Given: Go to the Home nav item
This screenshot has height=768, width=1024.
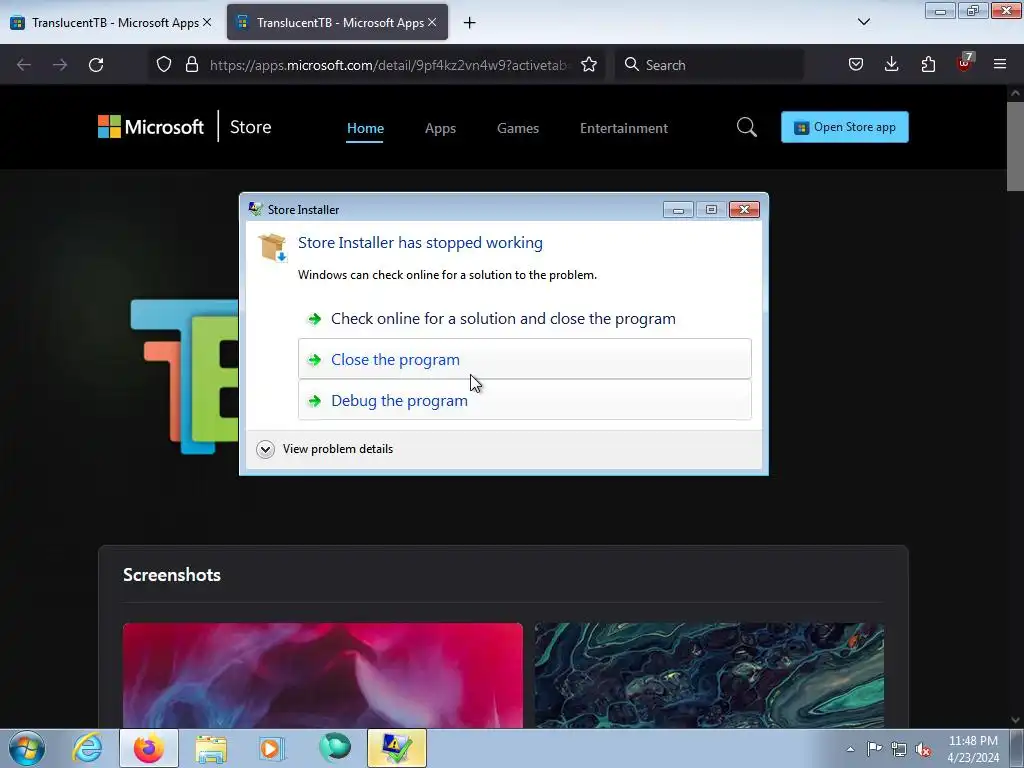Looking at the screenshot, I should tap(365, 128).
